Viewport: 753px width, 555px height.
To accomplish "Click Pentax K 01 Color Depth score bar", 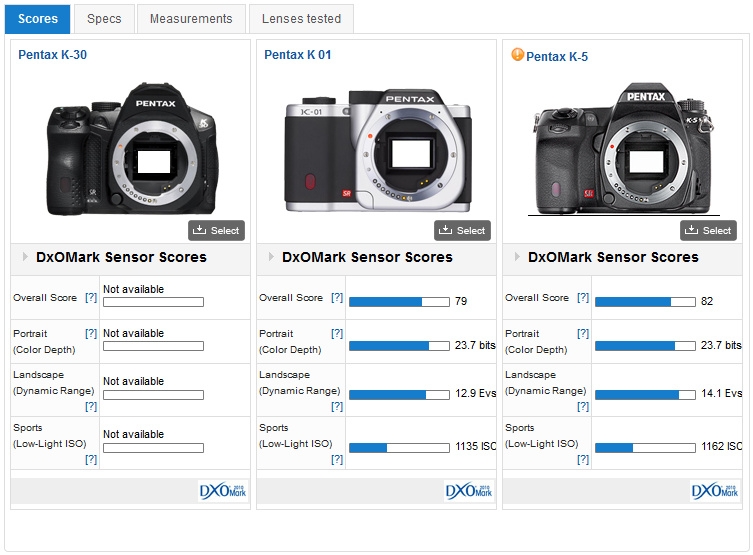I will click(x=399, y=346).
